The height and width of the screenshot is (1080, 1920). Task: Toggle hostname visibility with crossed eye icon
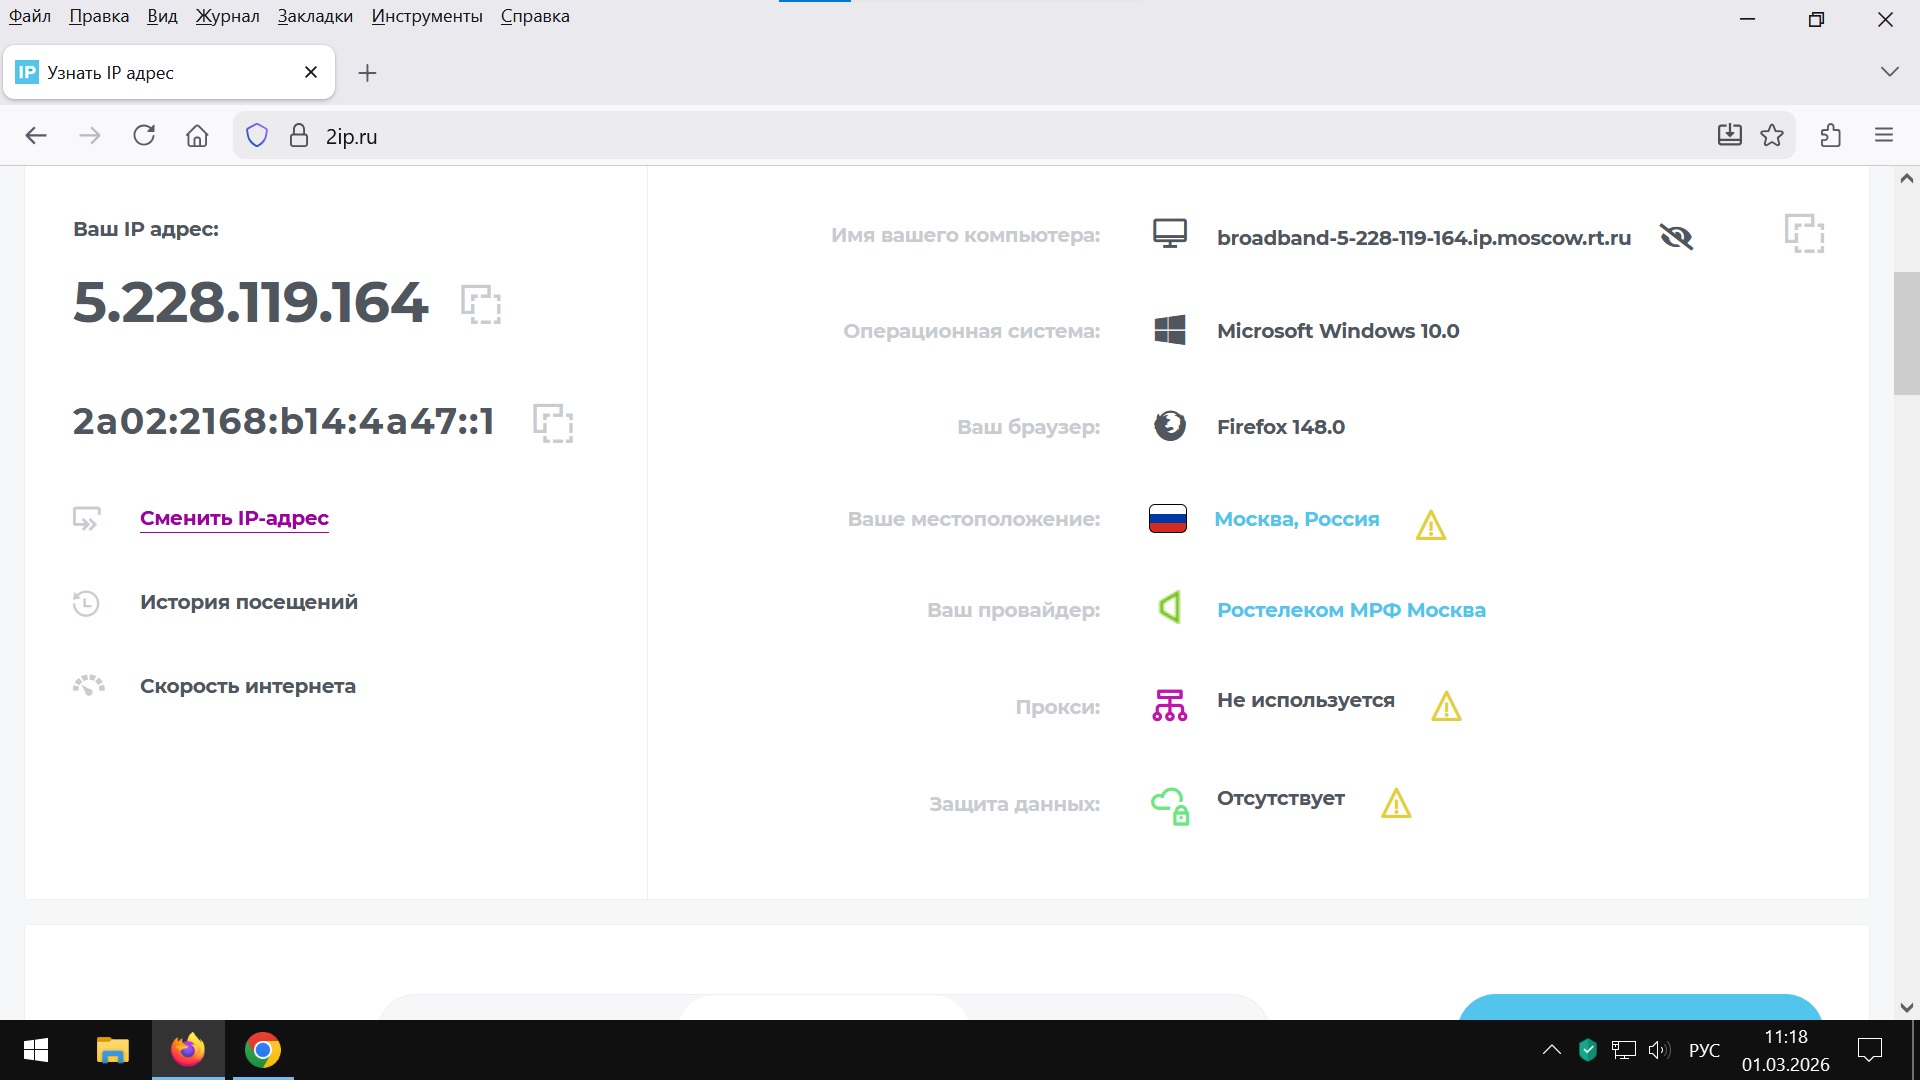(x=1676, y=237)
